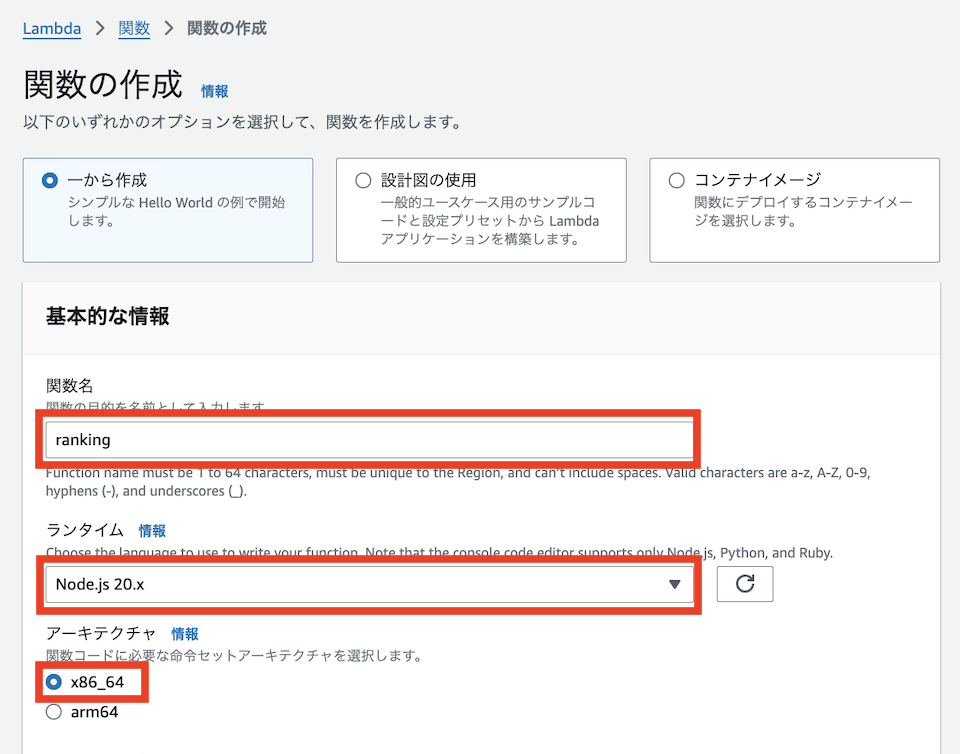Viewport: 960px width, 754px height.
Task: Click the 基本的な情報 section header
Action: click(108, 317)
